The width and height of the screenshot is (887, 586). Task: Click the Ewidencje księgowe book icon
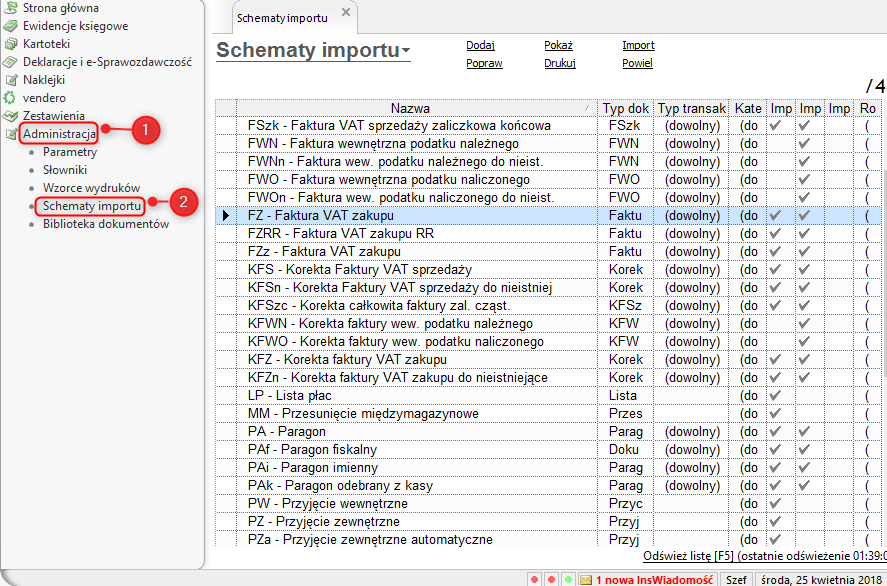[x=11, y=26]
